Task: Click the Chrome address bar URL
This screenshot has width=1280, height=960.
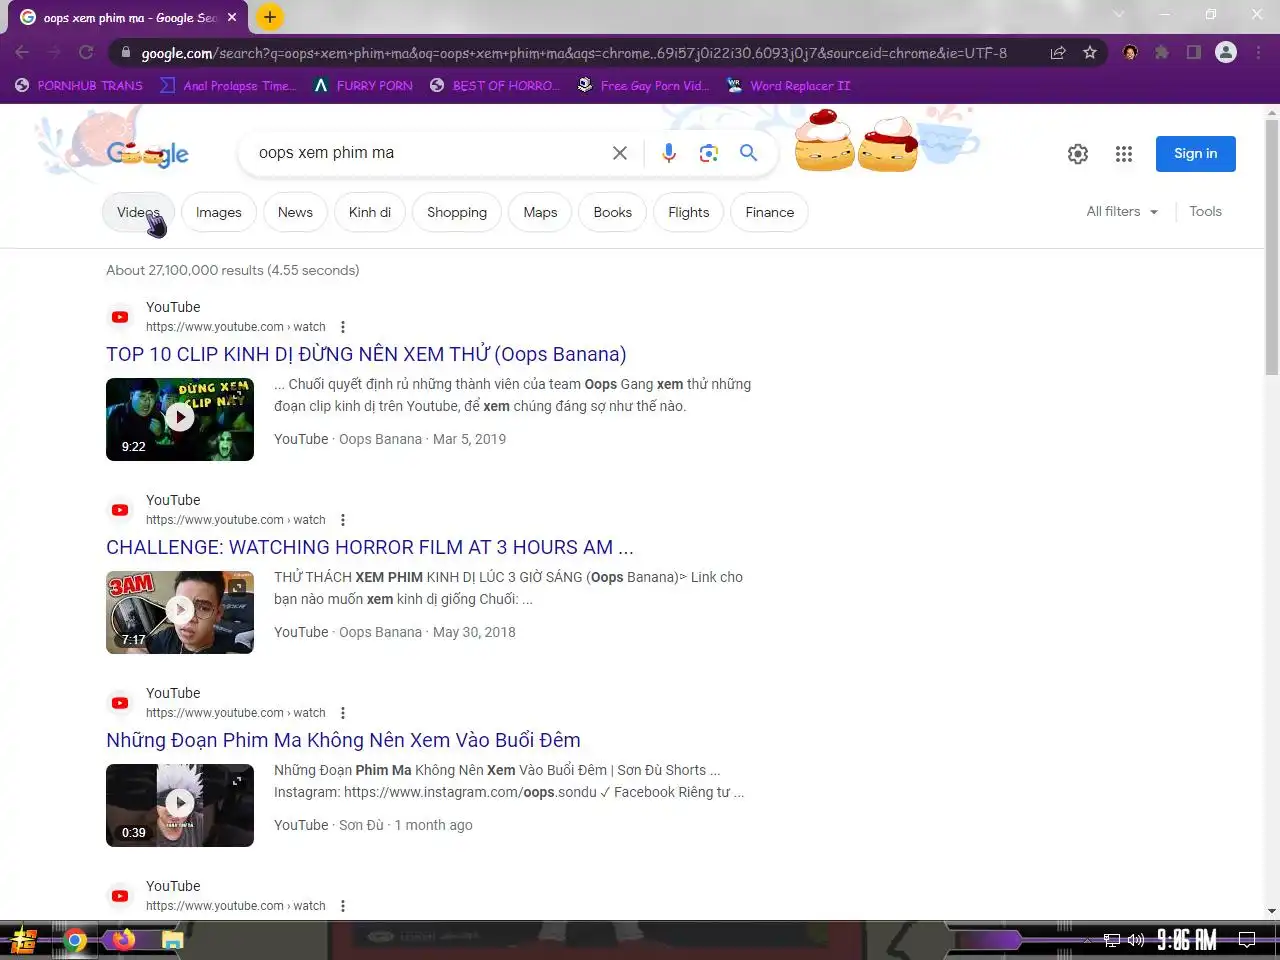Action: pos(574,53)
